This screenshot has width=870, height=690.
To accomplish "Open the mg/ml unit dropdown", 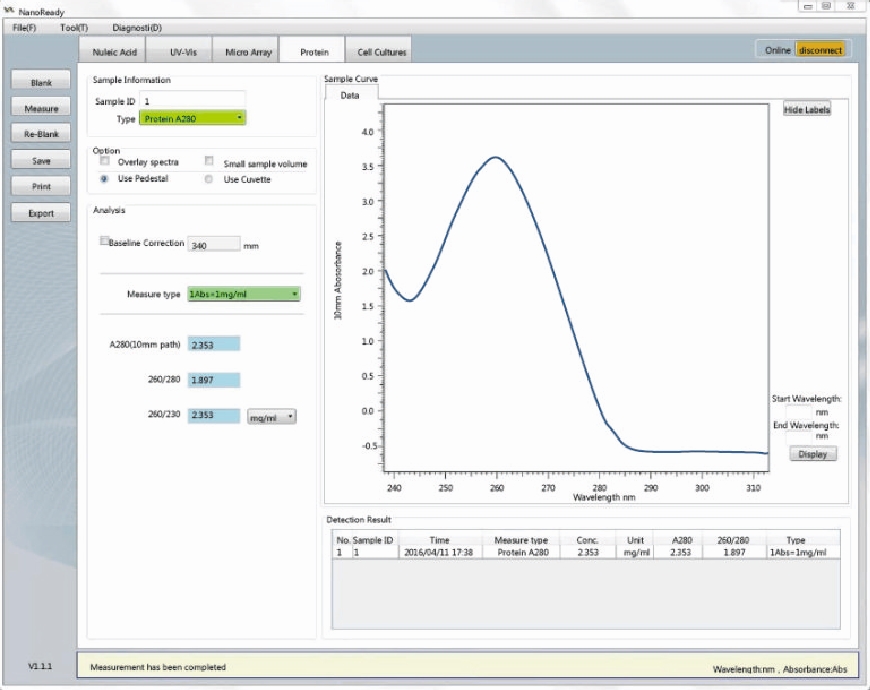I will (271, 417).
